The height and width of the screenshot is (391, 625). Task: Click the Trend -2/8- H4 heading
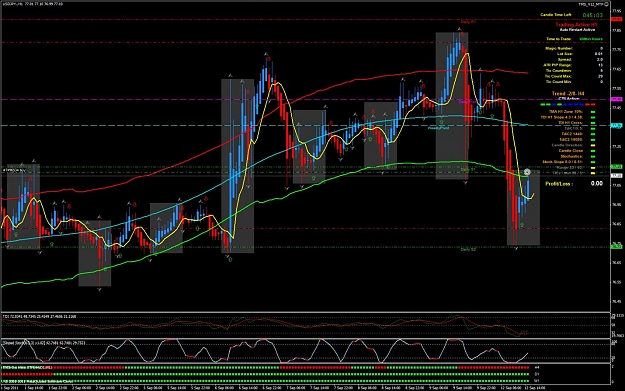[x=568, y=93]
